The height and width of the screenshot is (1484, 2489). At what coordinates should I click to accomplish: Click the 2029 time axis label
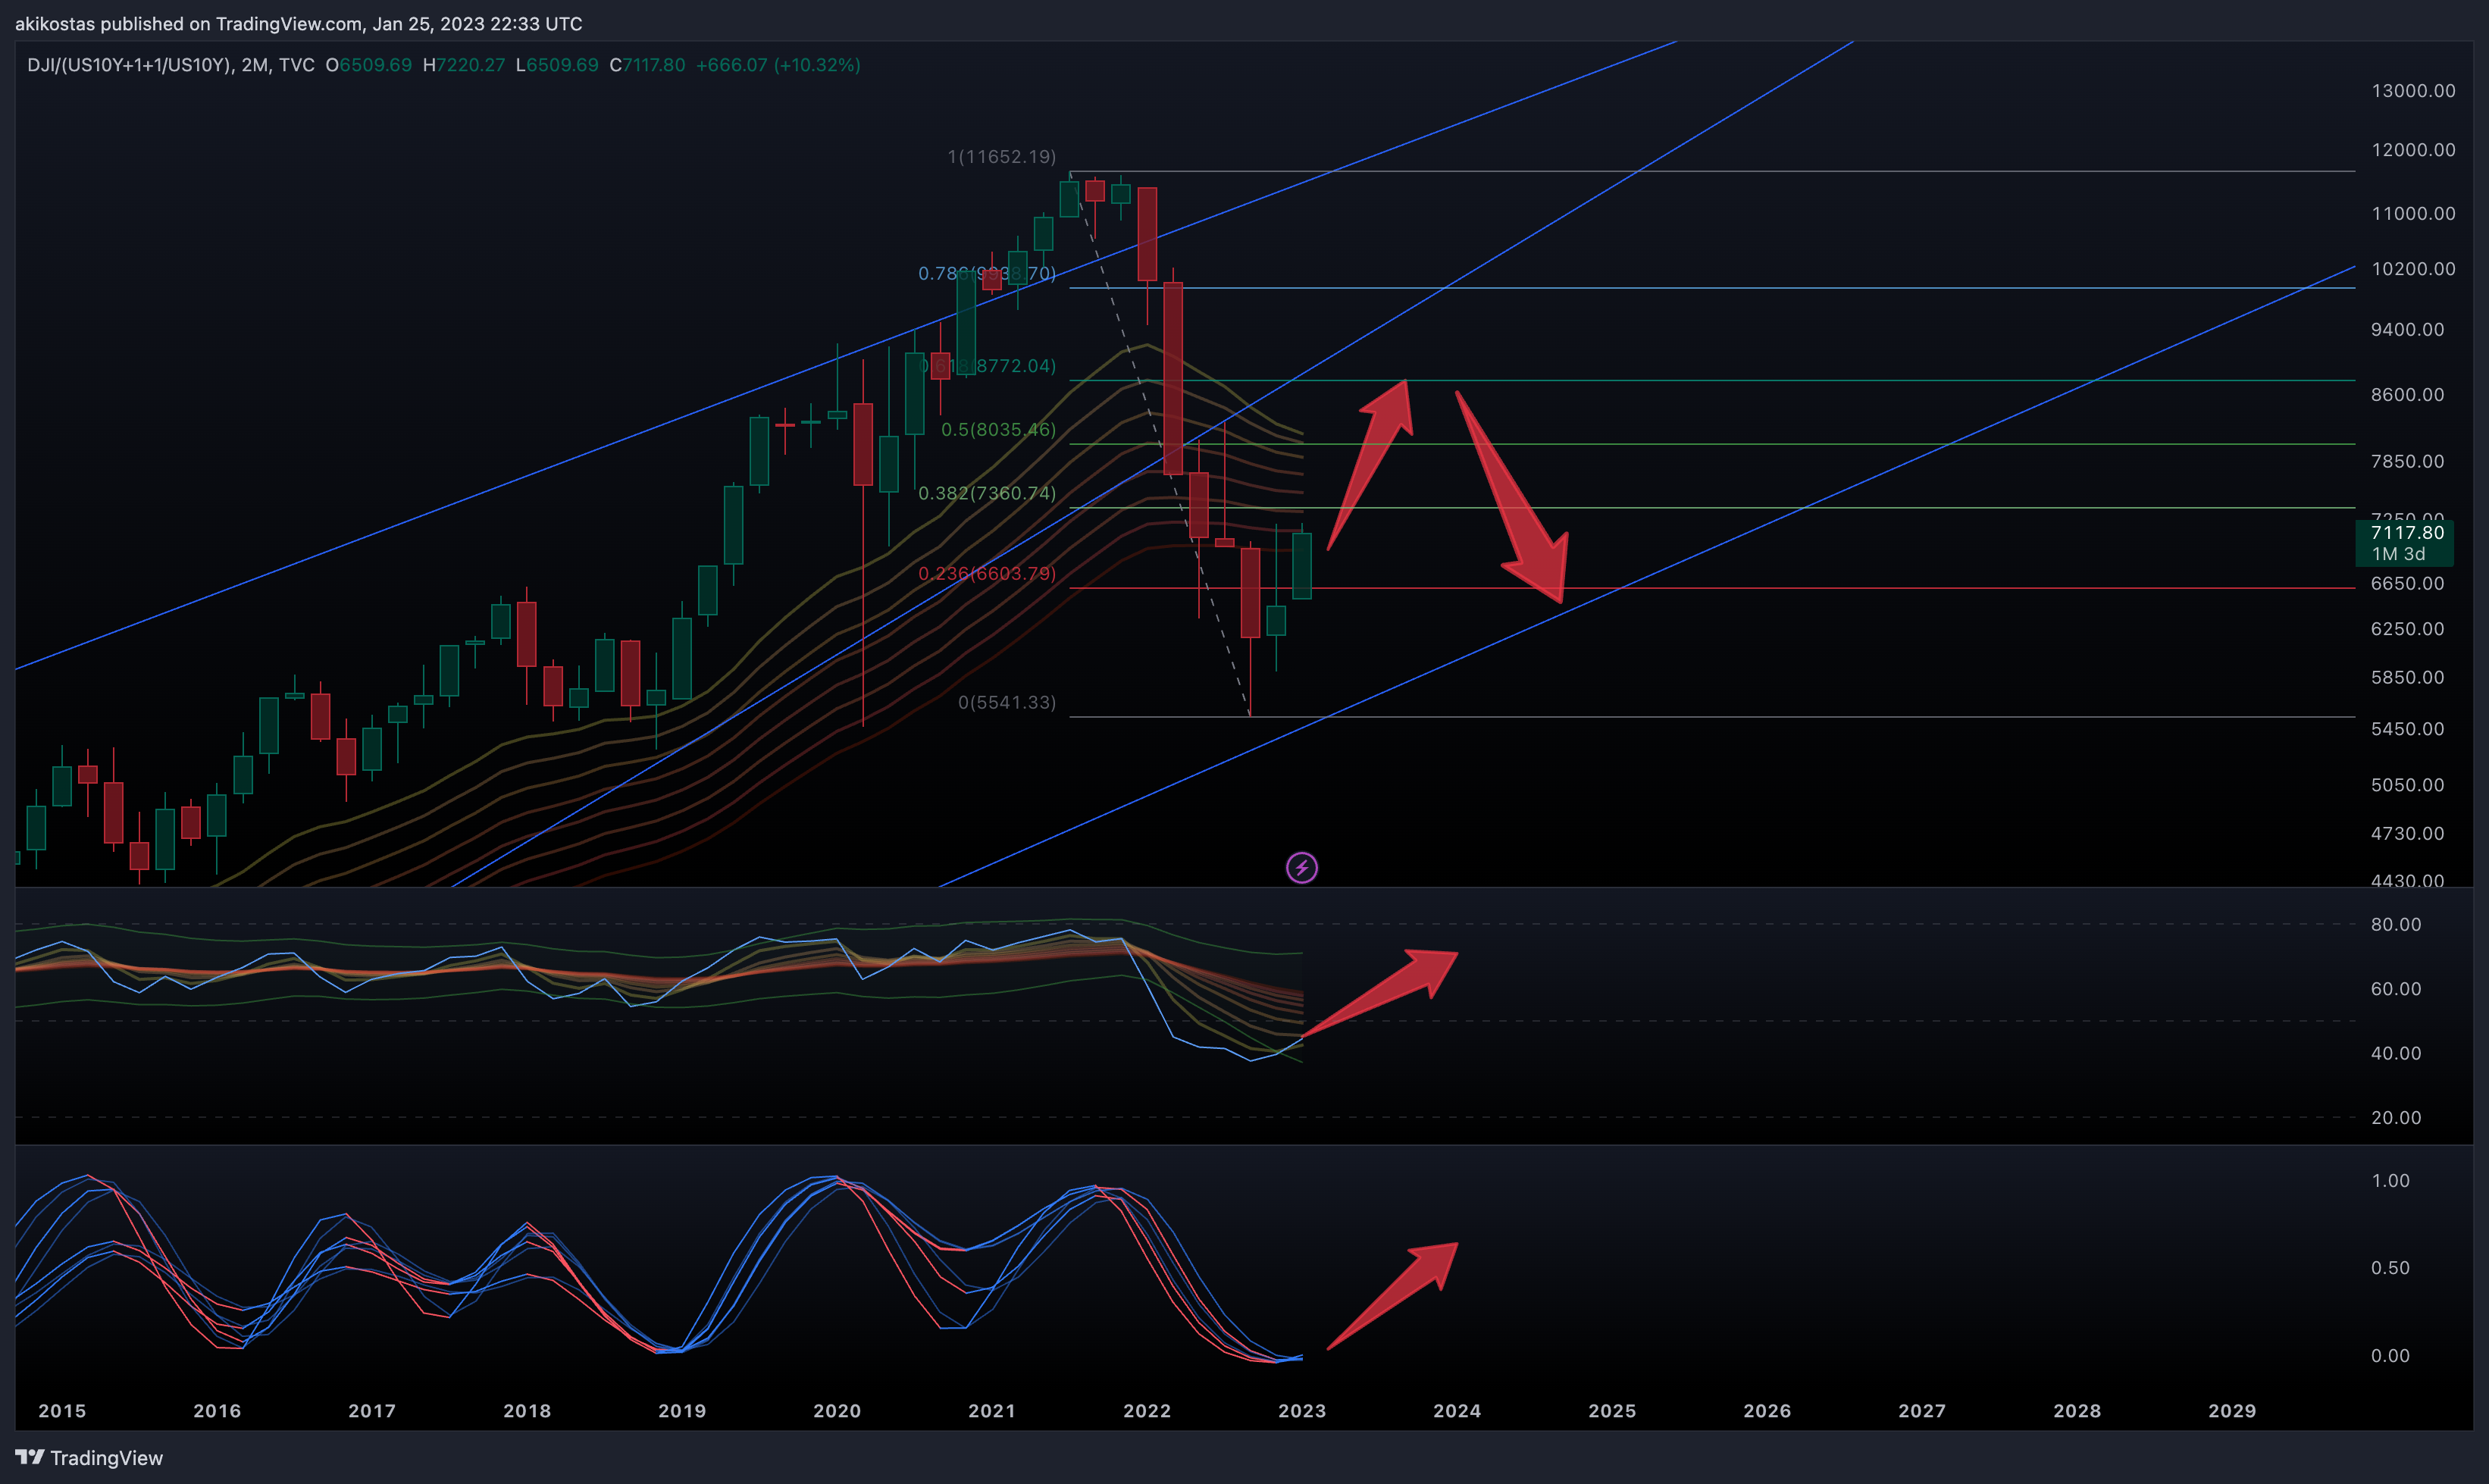pyautogui.click(x=2232, y=1411)
